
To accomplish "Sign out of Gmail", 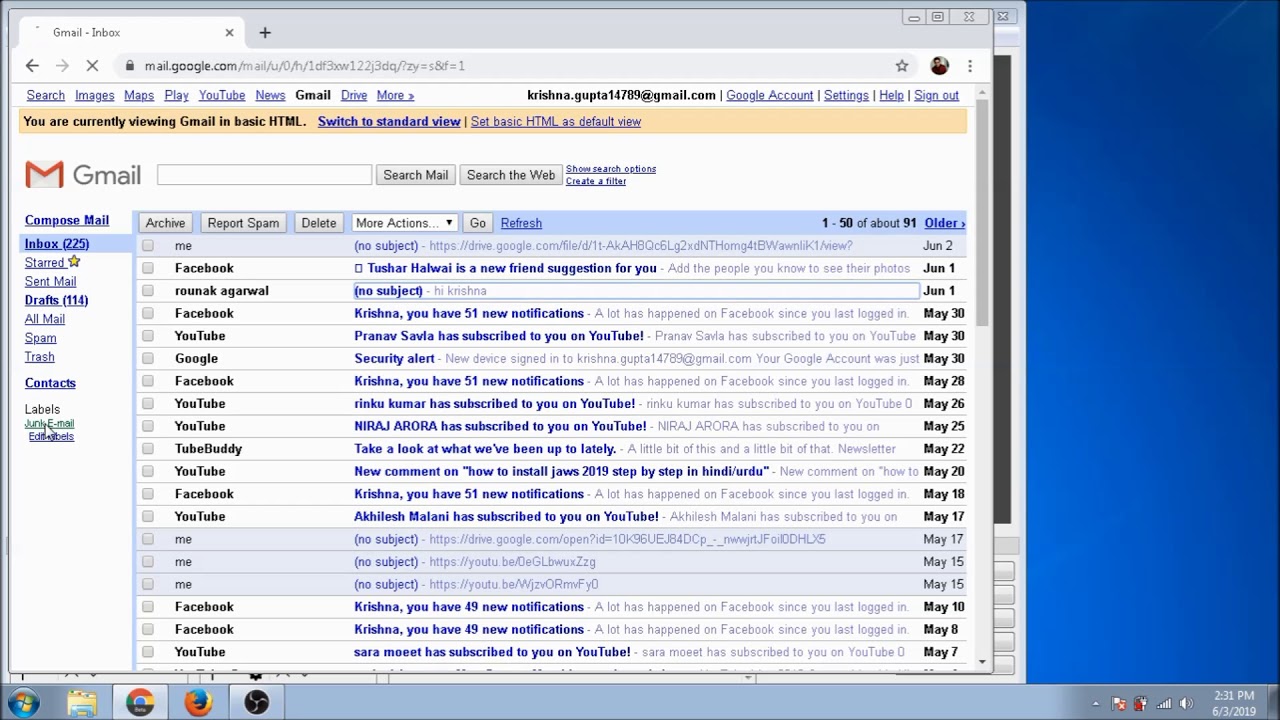I will (x=936, y=95).
